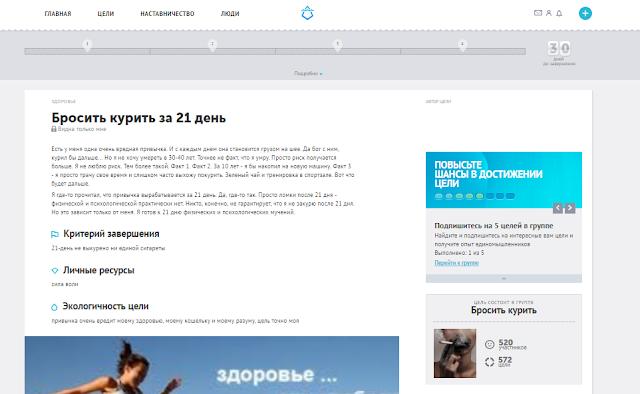Click the АВТОР ЦЕЛИ label

click(x=438, y=102)
